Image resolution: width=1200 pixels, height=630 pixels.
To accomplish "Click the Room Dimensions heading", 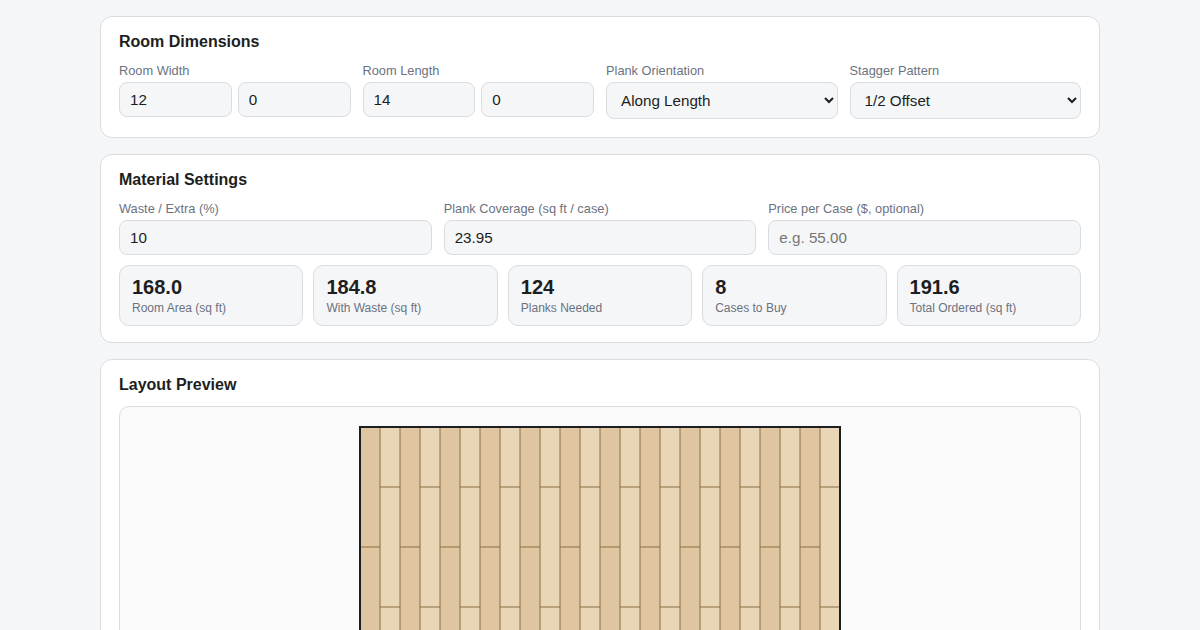I will pyautogui.click(x=189, y=42).
